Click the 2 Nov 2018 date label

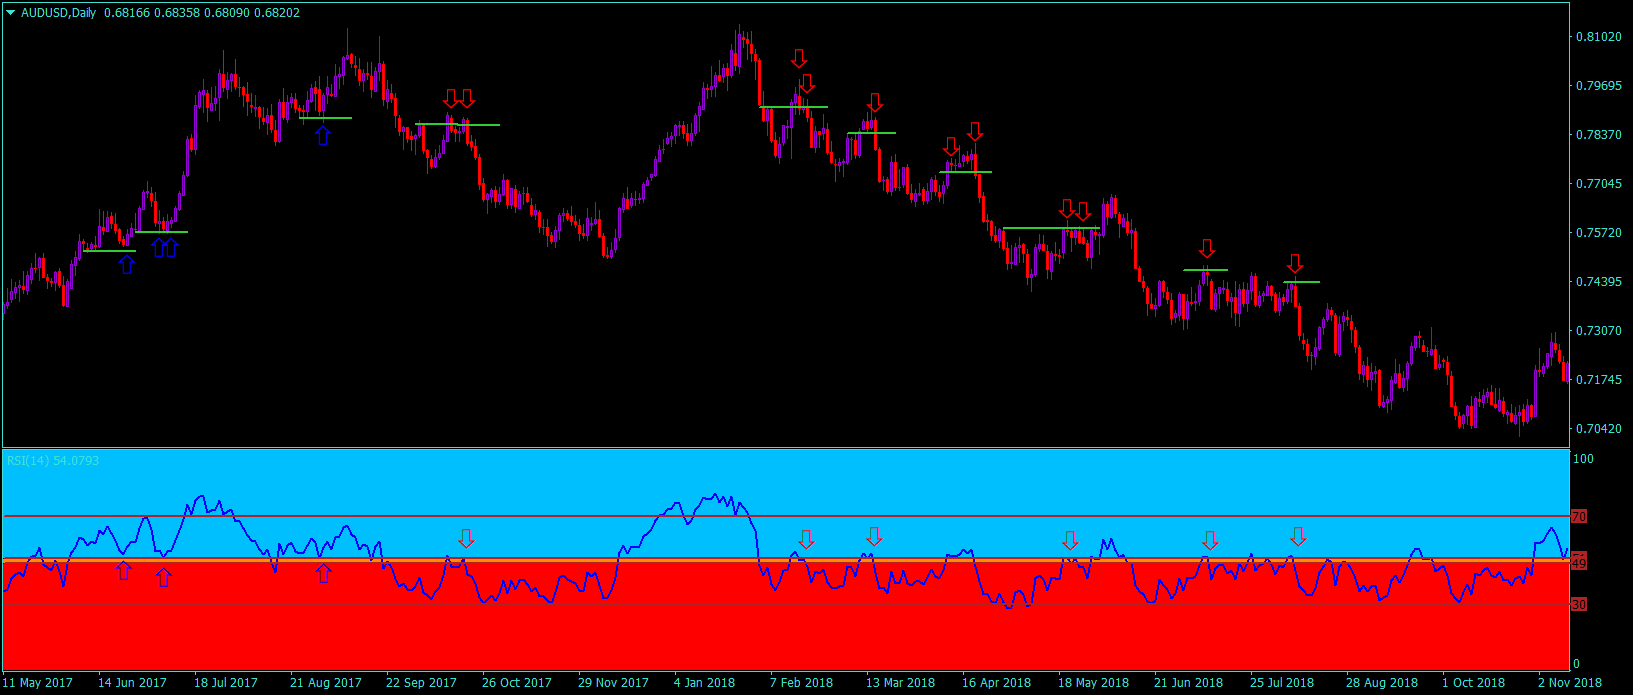tap(1569, 683)
